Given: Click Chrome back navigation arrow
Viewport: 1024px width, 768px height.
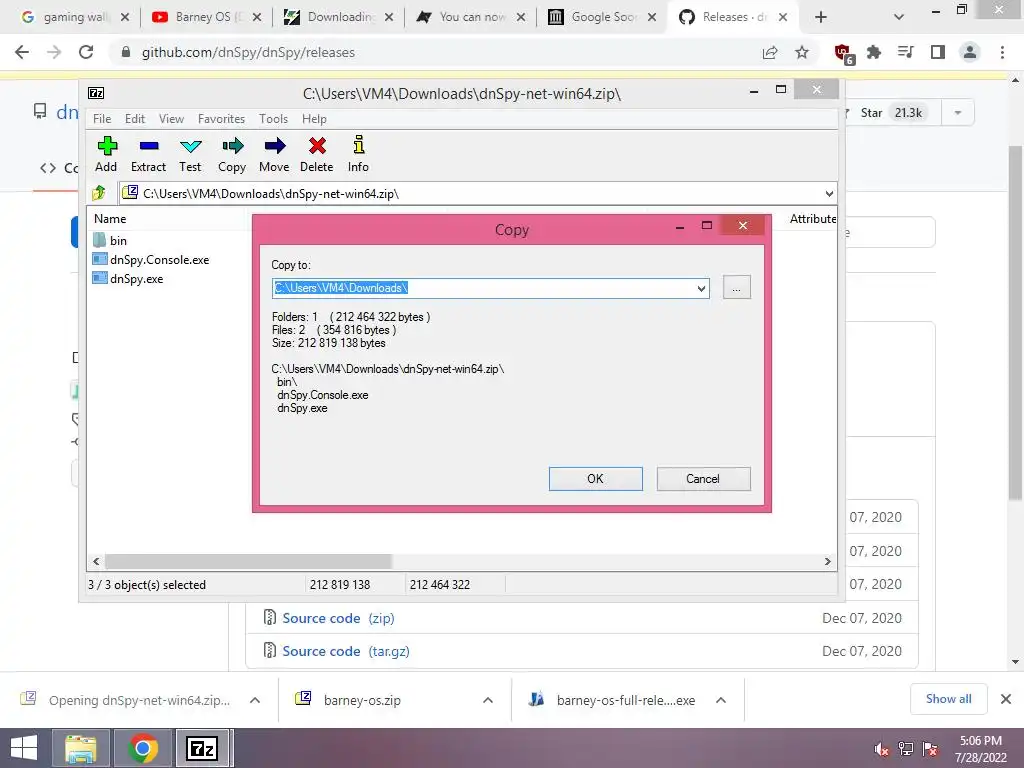Looking at the screenshot, I should [22, 52].
